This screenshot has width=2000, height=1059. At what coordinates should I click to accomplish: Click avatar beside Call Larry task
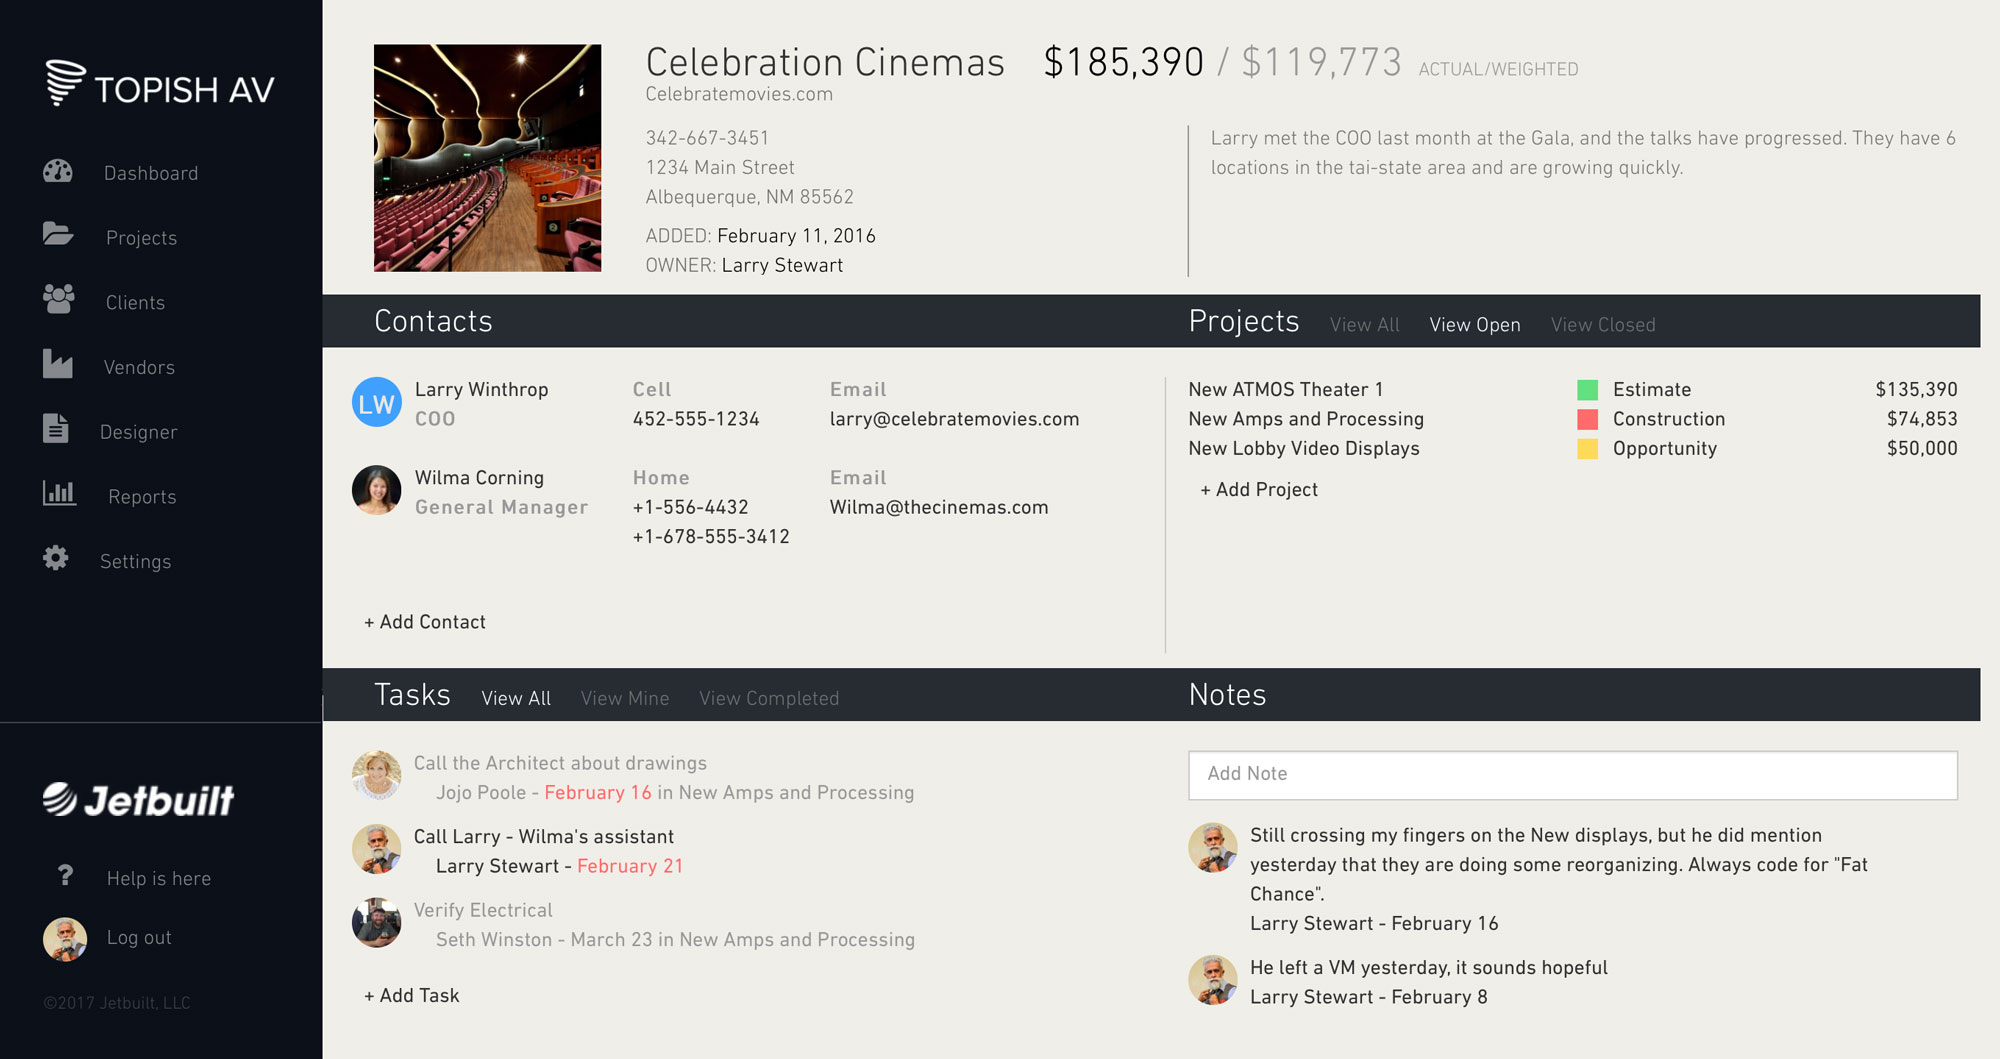[377, 849]
